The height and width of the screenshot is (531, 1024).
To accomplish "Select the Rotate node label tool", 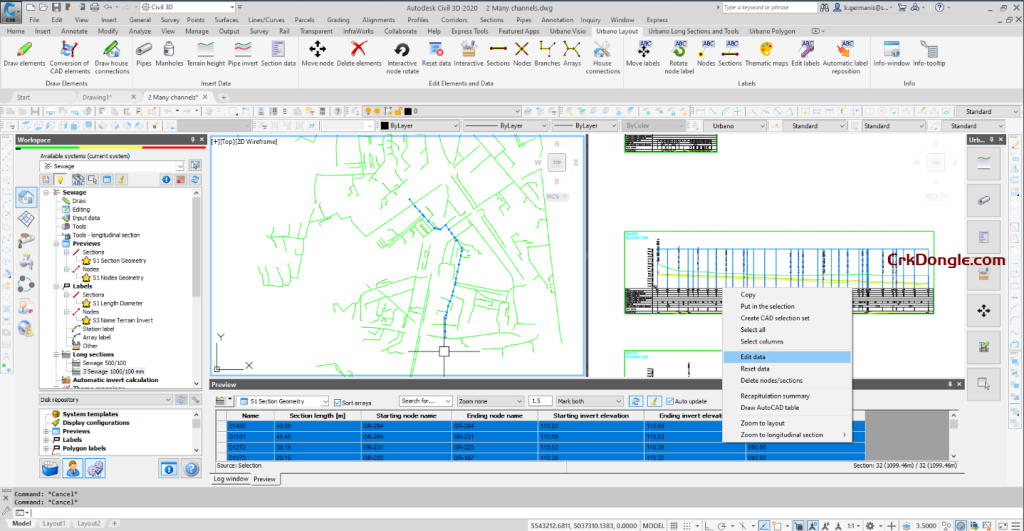I will pyautogui.click(x=679, y=57).
